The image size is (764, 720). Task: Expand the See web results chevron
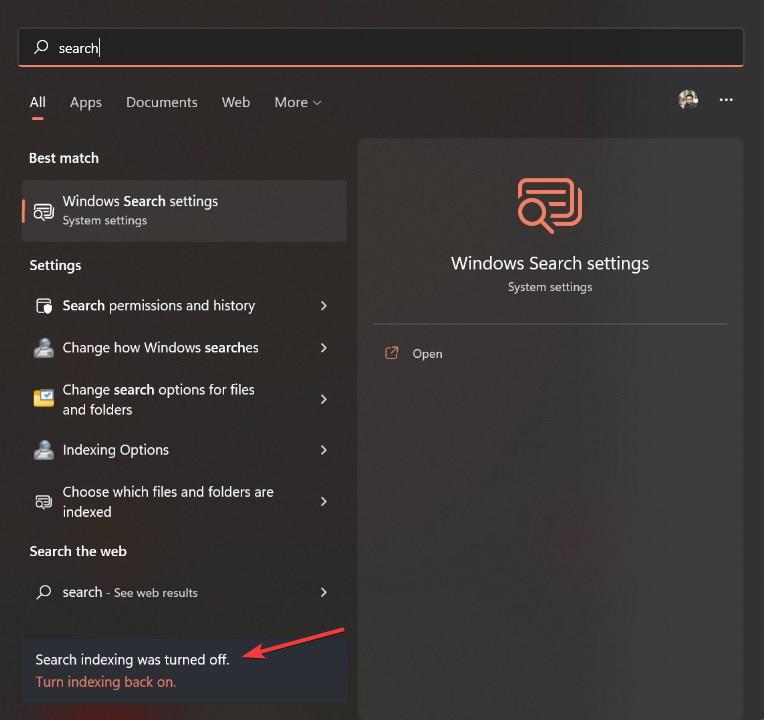click(324, 592)
